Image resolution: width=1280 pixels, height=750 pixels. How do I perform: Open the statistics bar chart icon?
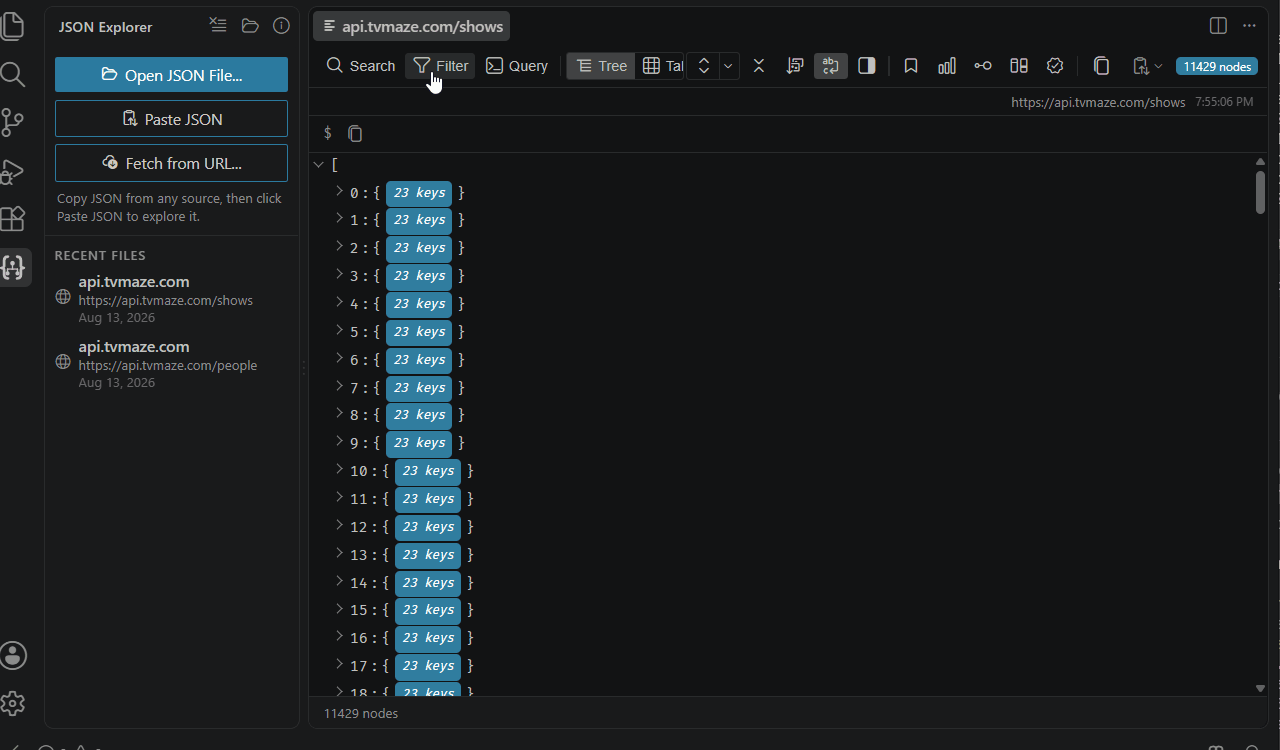point(947,66)
